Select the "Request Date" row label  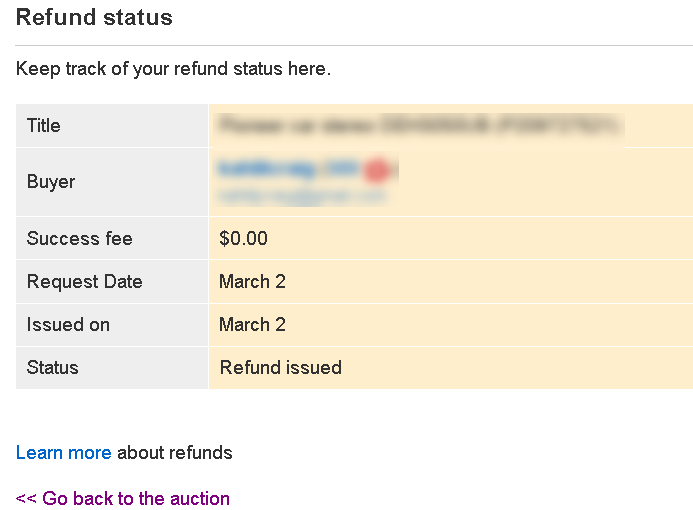click(85, 282)
